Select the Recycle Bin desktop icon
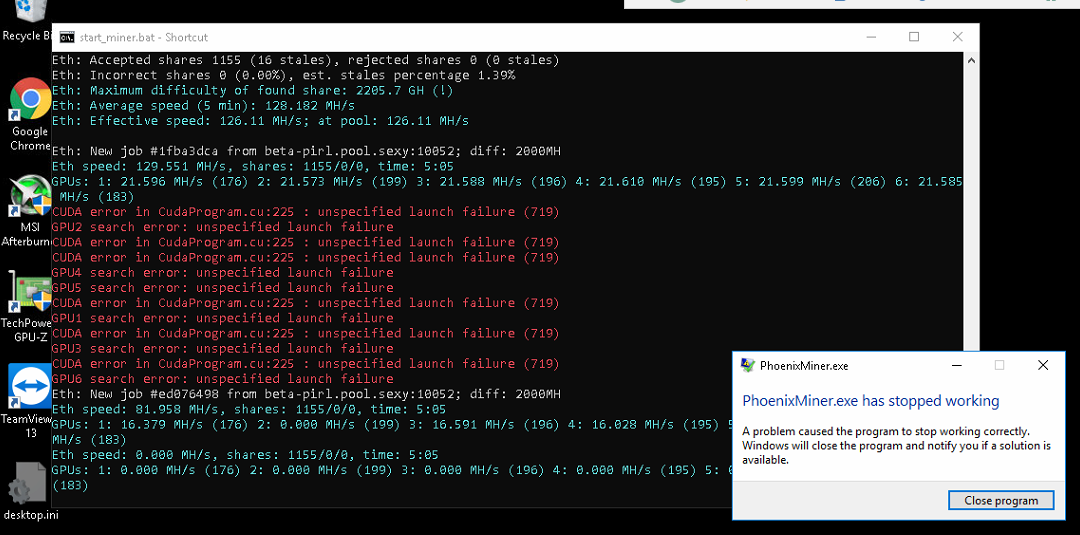The height and width of the screenshot is (535, 1080). (28, 21)
